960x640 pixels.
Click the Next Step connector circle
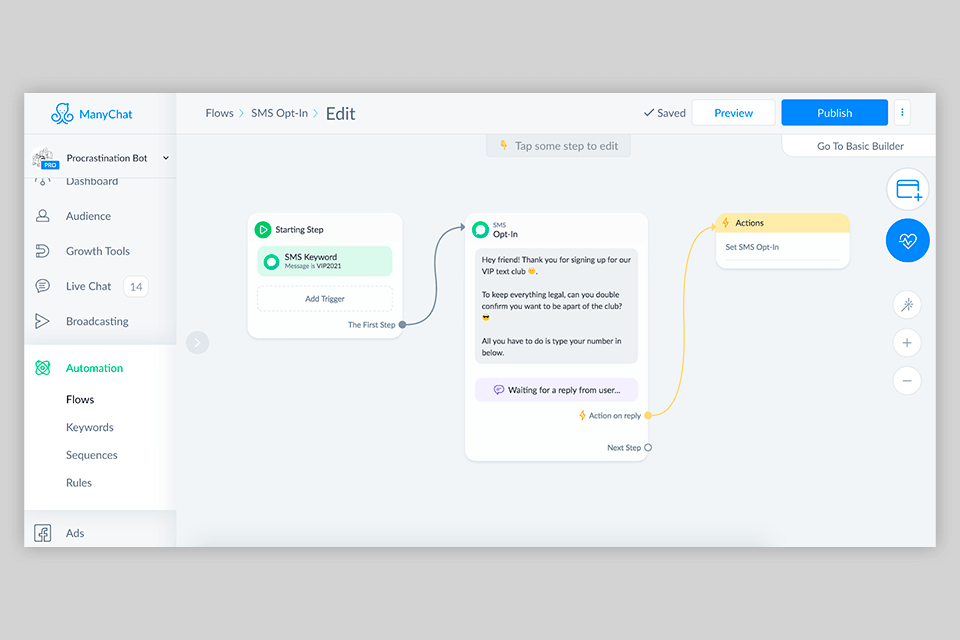tap(648, 448)
